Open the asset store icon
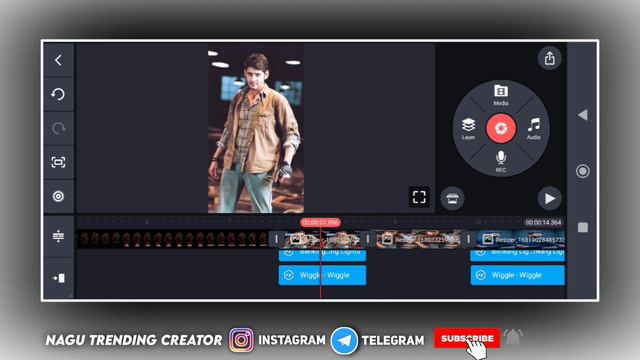The height and width of the screenshot is (360, 640). coord(452,199)
